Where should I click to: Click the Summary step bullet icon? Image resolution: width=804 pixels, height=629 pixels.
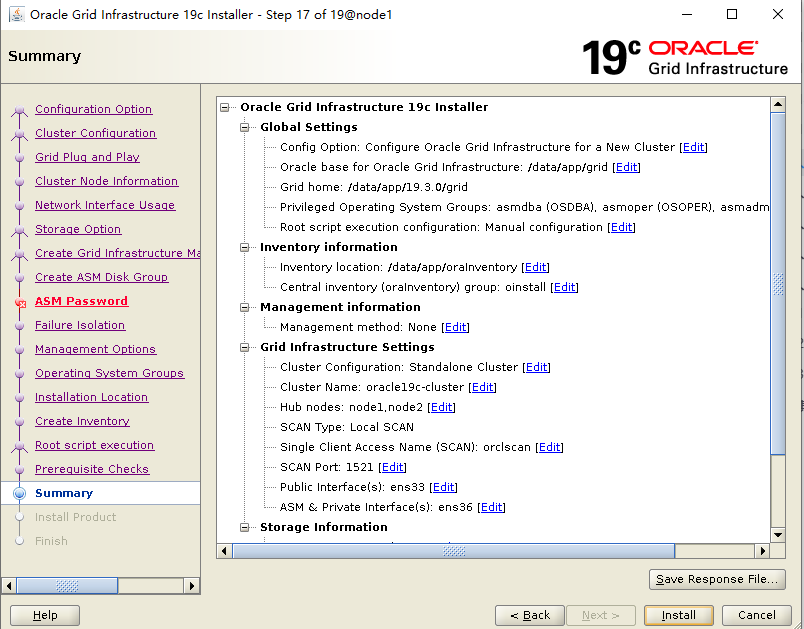point(19,493)
